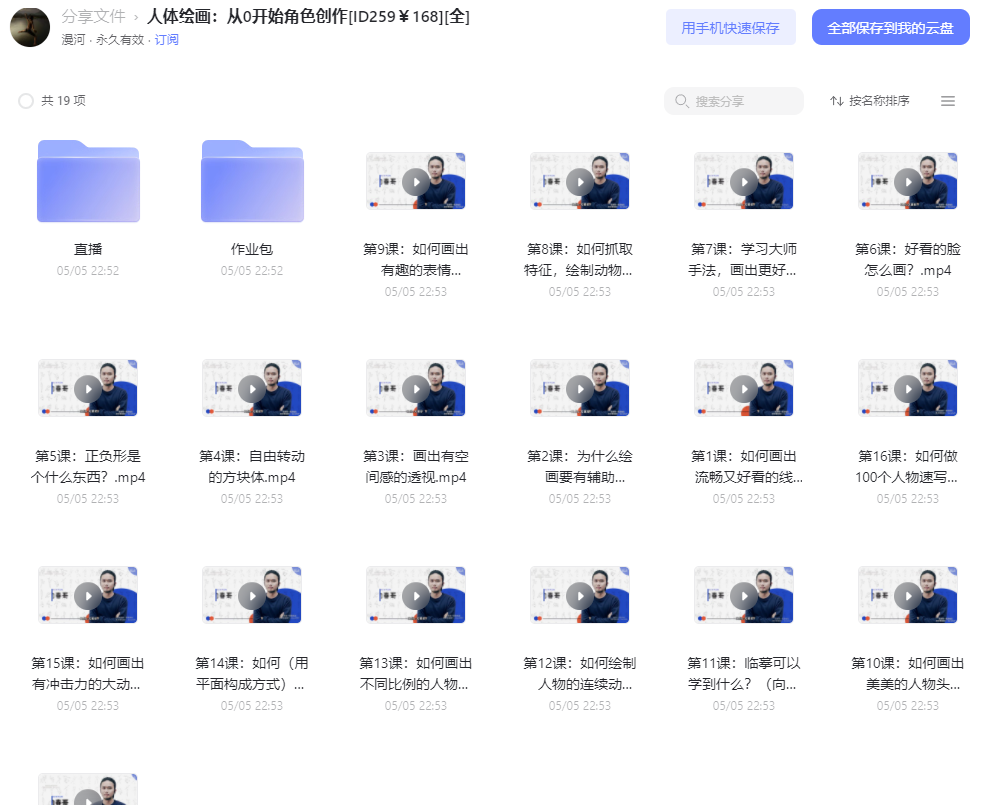Open the 第14课 video thumbnail
The height and width of the screenshot is (805, 989).
(252, 595)
